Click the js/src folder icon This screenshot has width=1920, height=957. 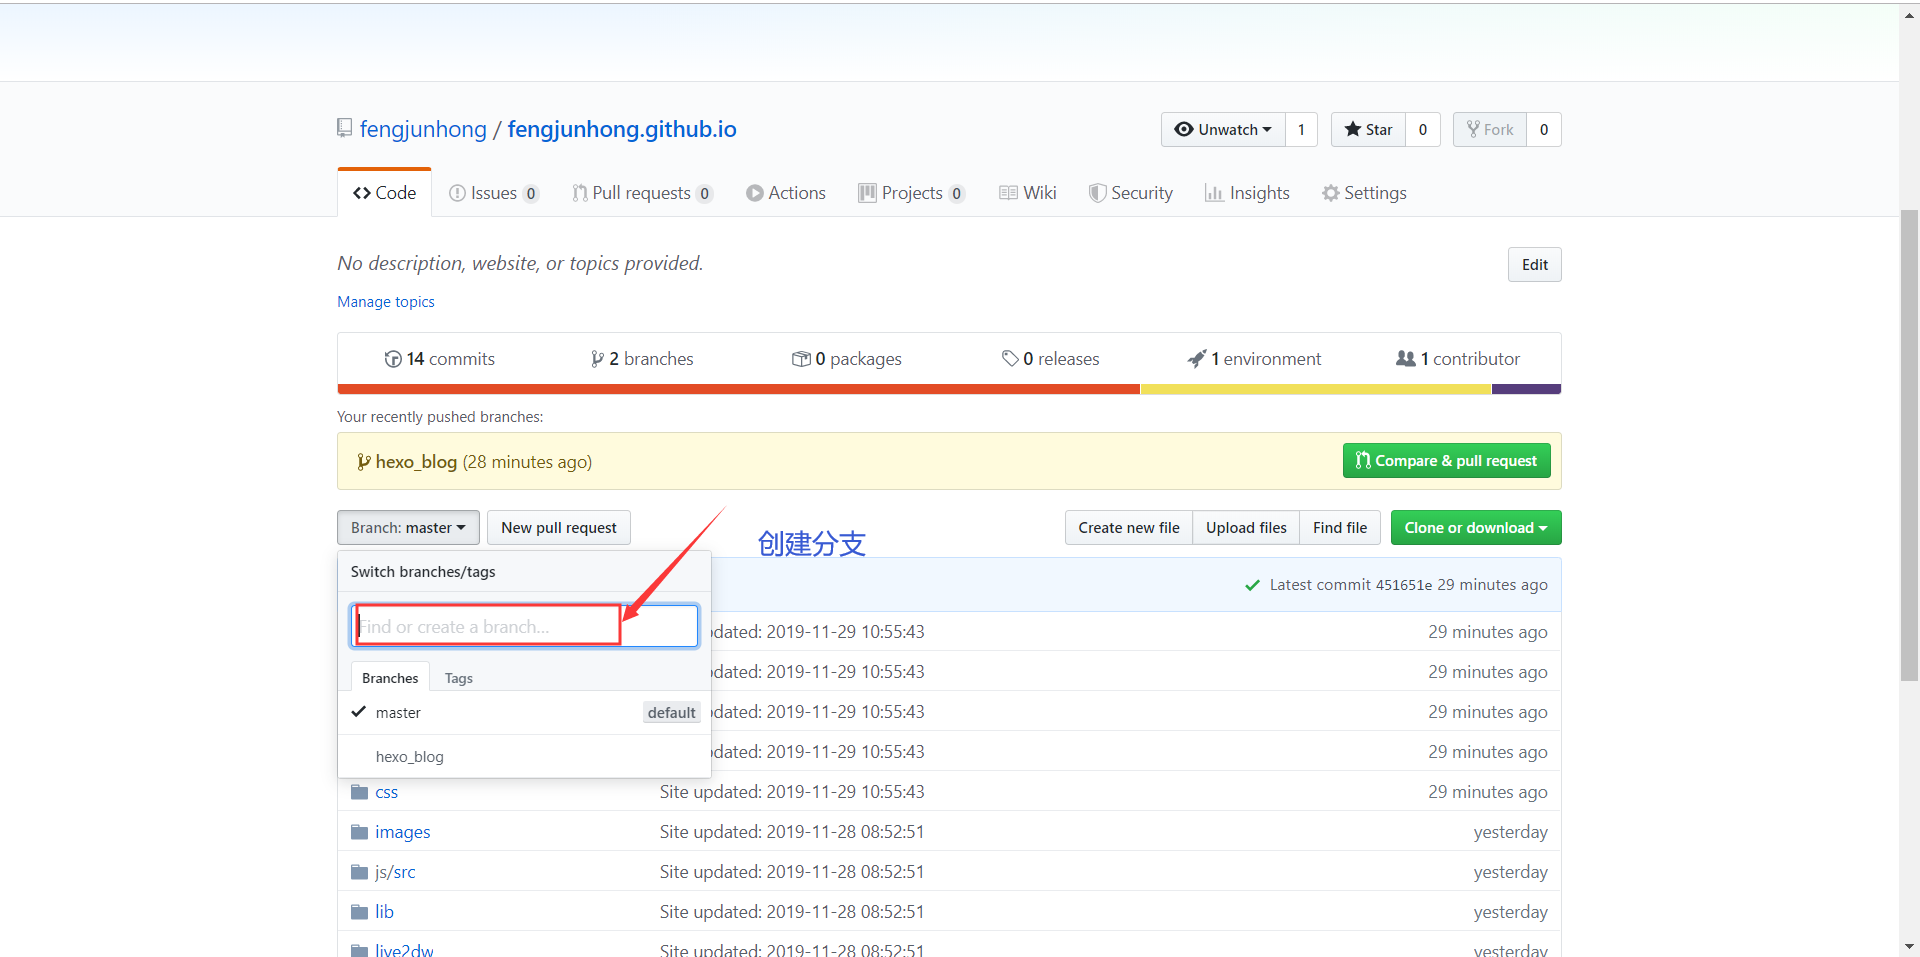pos(360,872)
